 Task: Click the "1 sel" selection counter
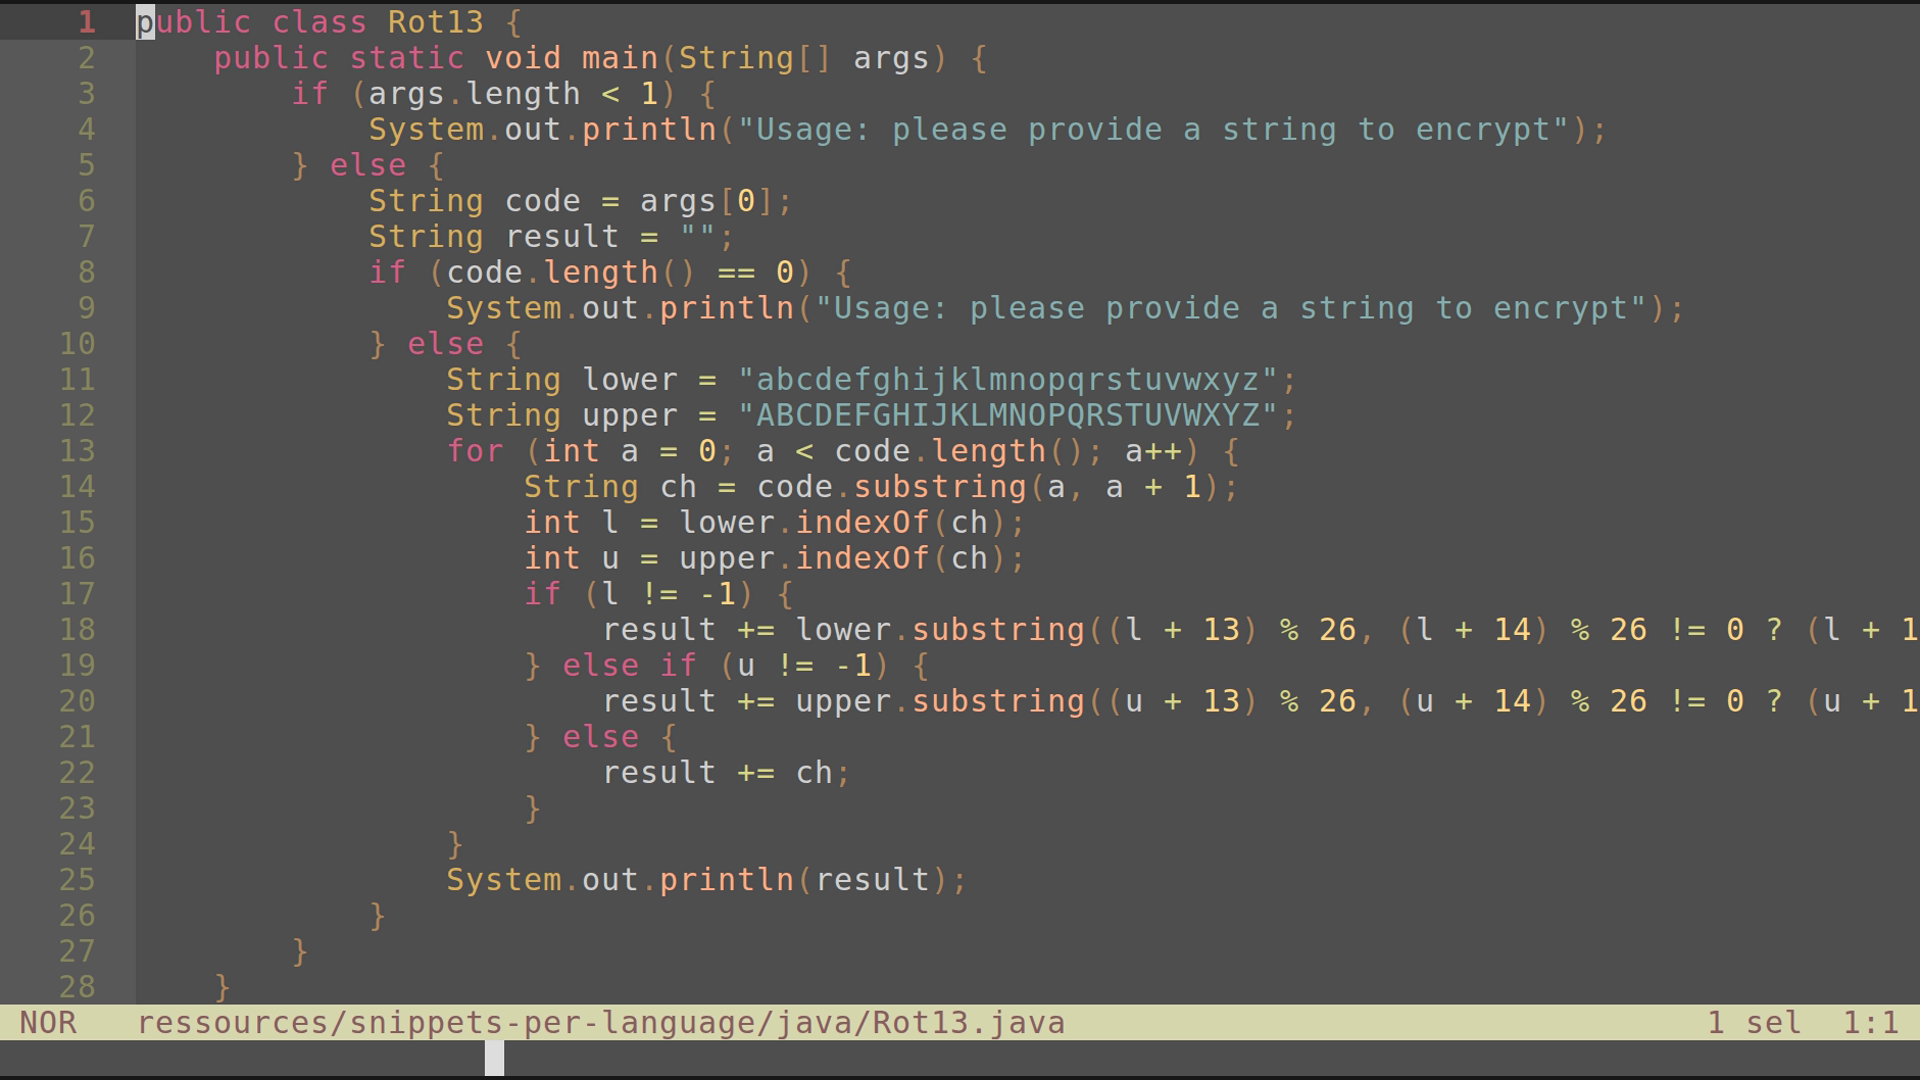(x=1752, y=1022)
